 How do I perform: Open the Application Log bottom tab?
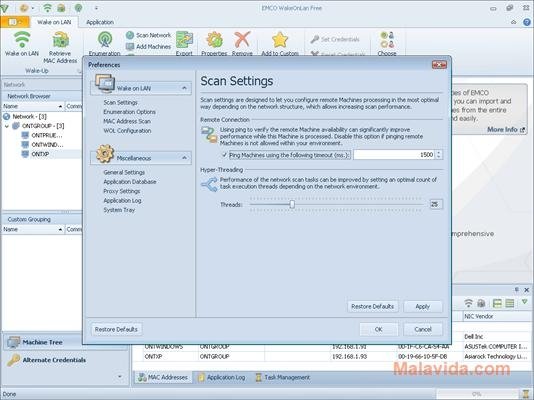[222, 377]
